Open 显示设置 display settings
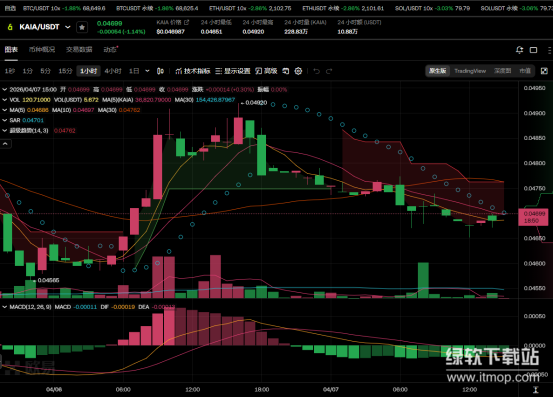 (233, 71)
